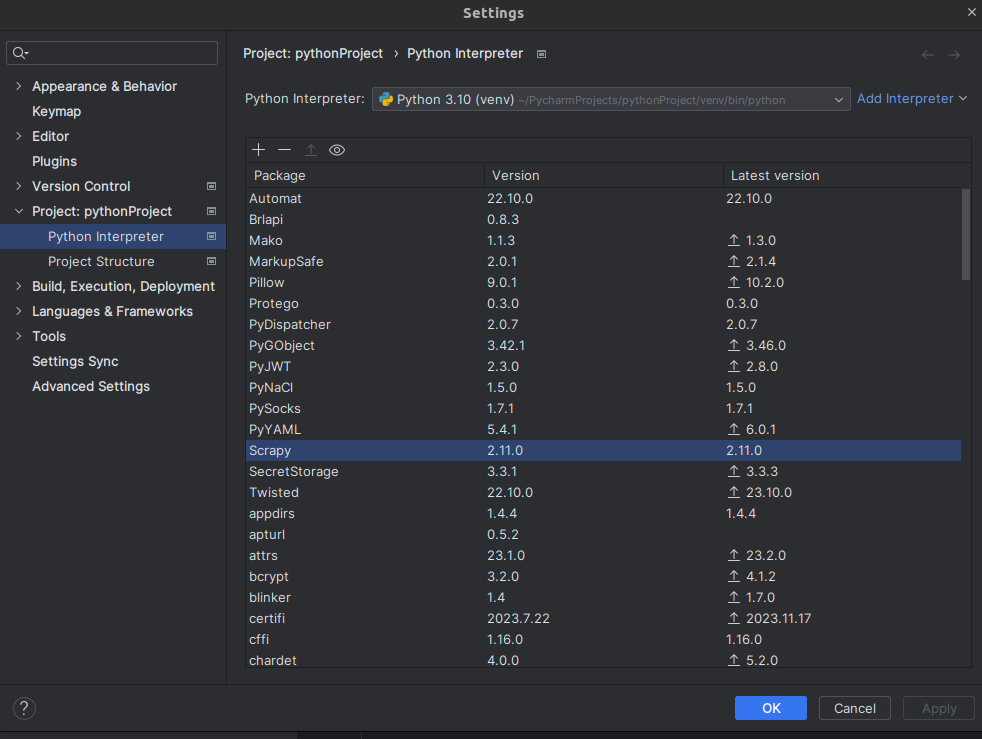Select the MarkupSafe package row
Screen dimensions: 982x739
tap(604, 261)
